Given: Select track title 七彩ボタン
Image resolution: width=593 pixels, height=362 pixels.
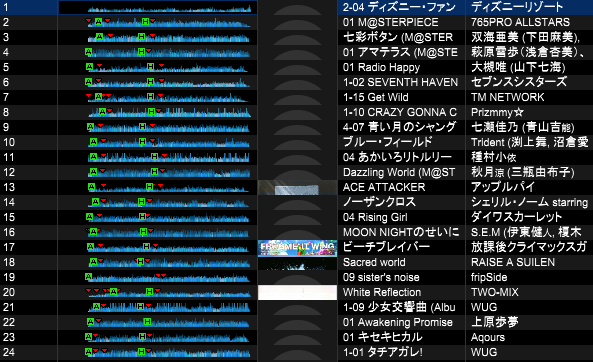Looking at the screenshot, I should coord(370,37).
